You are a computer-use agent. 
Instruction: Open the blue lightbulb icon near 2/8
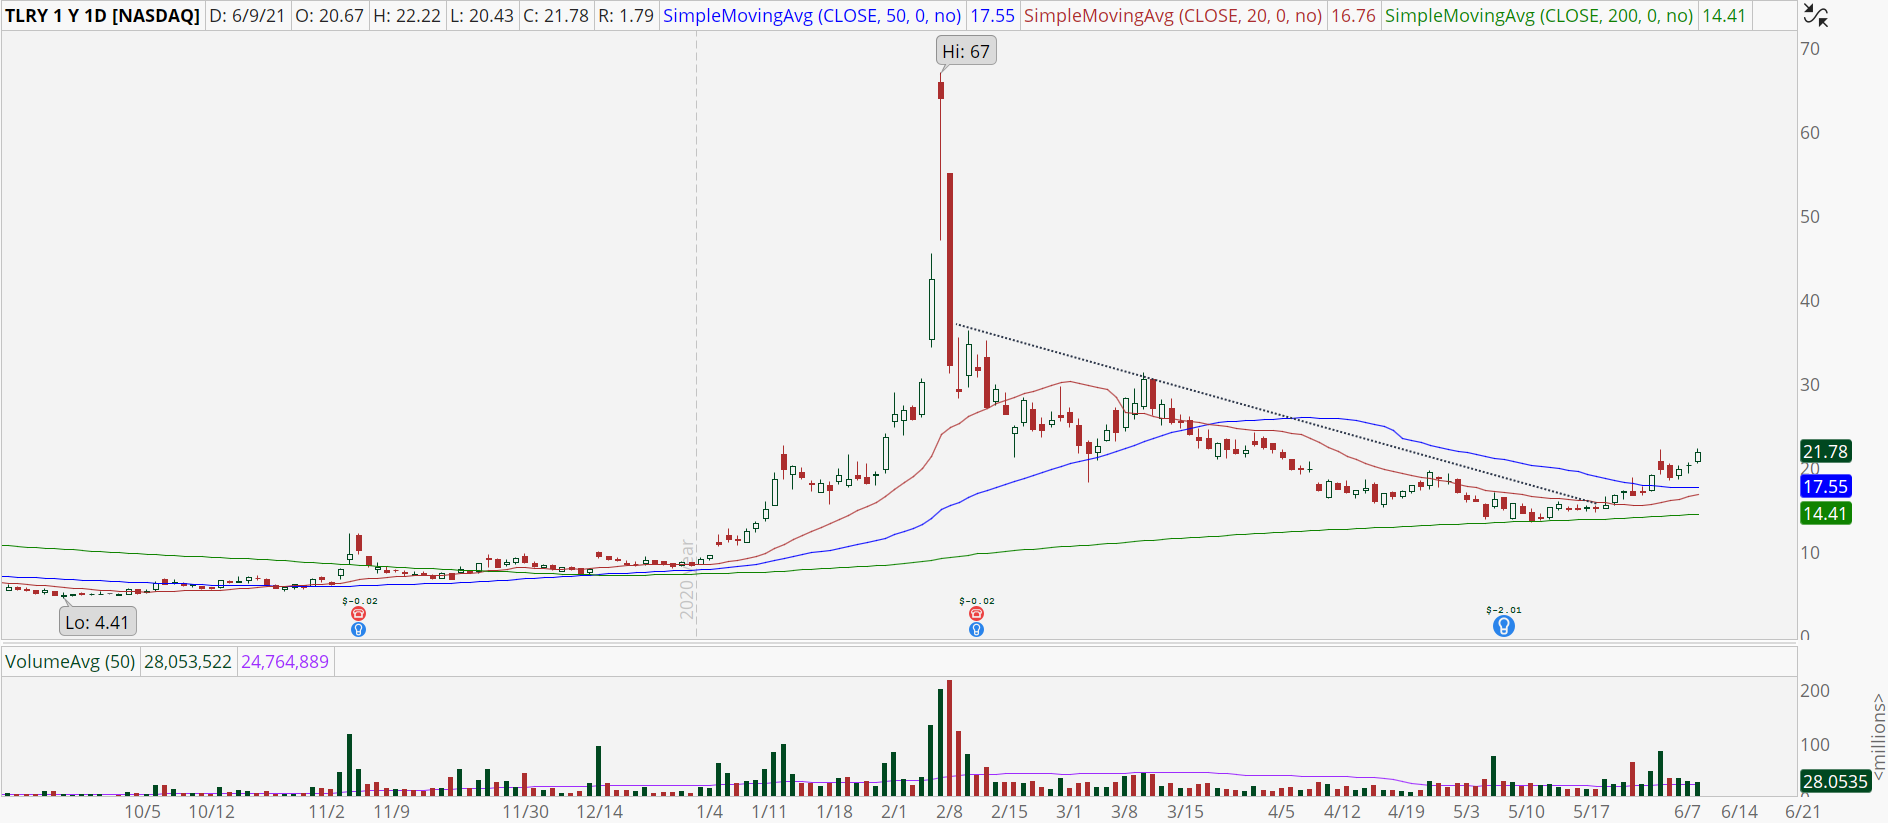(x=976, y=629)
